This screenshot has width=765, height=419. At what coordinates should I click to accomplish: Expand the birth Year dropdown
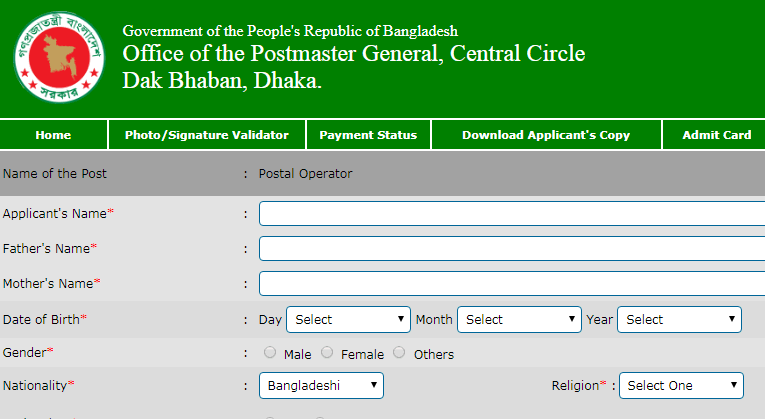pyautogui.click(x=679, y=319)
